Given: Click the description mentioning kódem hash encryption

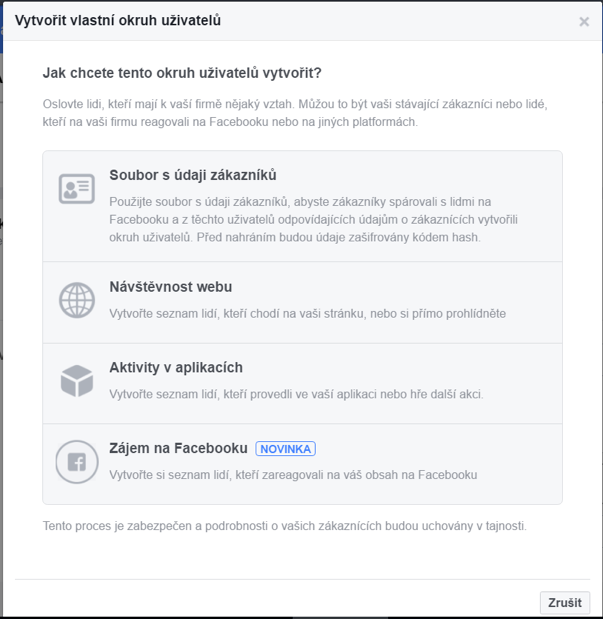Looking at the screenshot, I should [313, 219].
